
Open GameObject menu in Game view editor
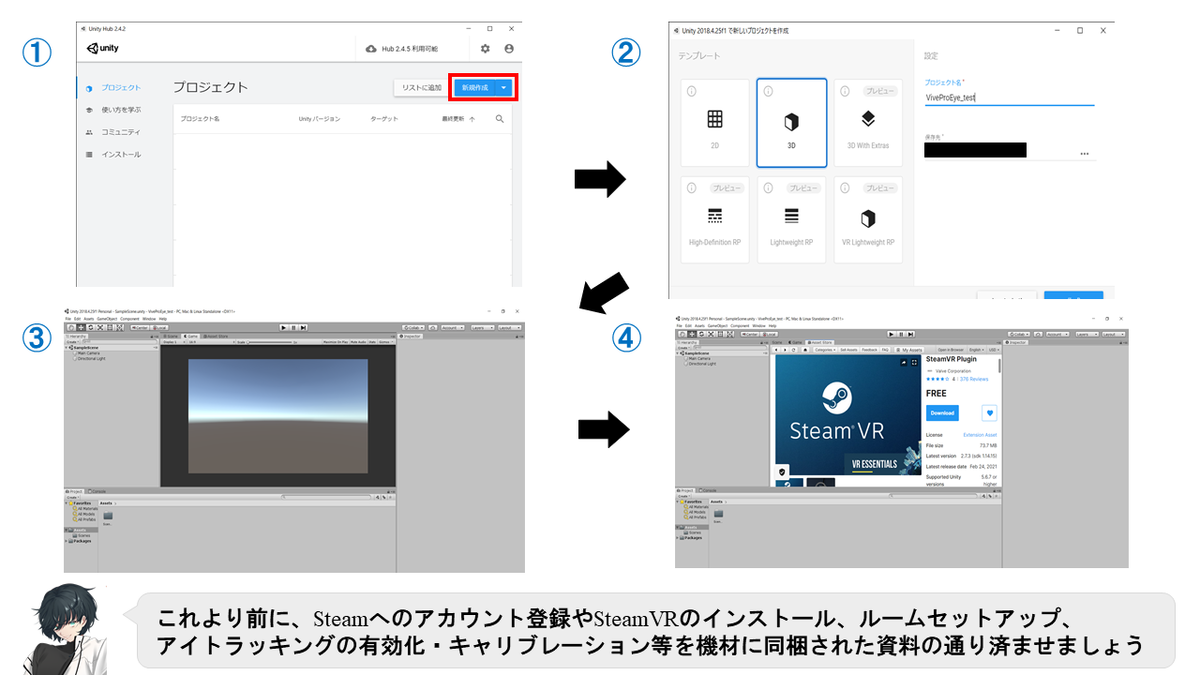(x=107, y=318)
